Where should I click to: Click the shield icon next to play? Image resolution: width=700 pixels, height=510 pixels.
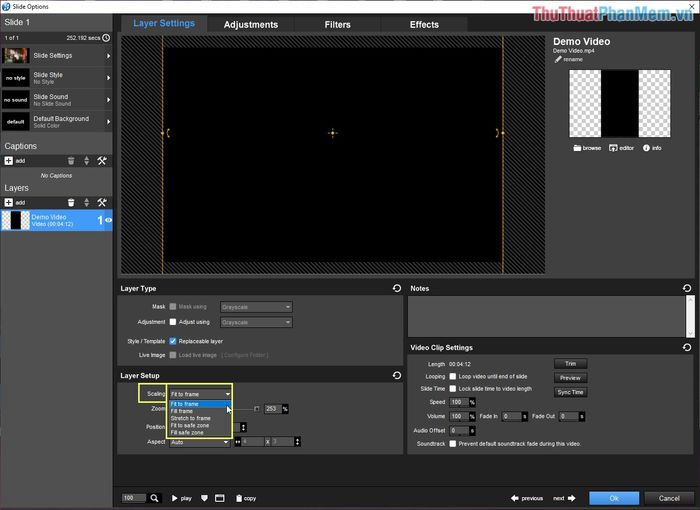(x=204, y=498)
